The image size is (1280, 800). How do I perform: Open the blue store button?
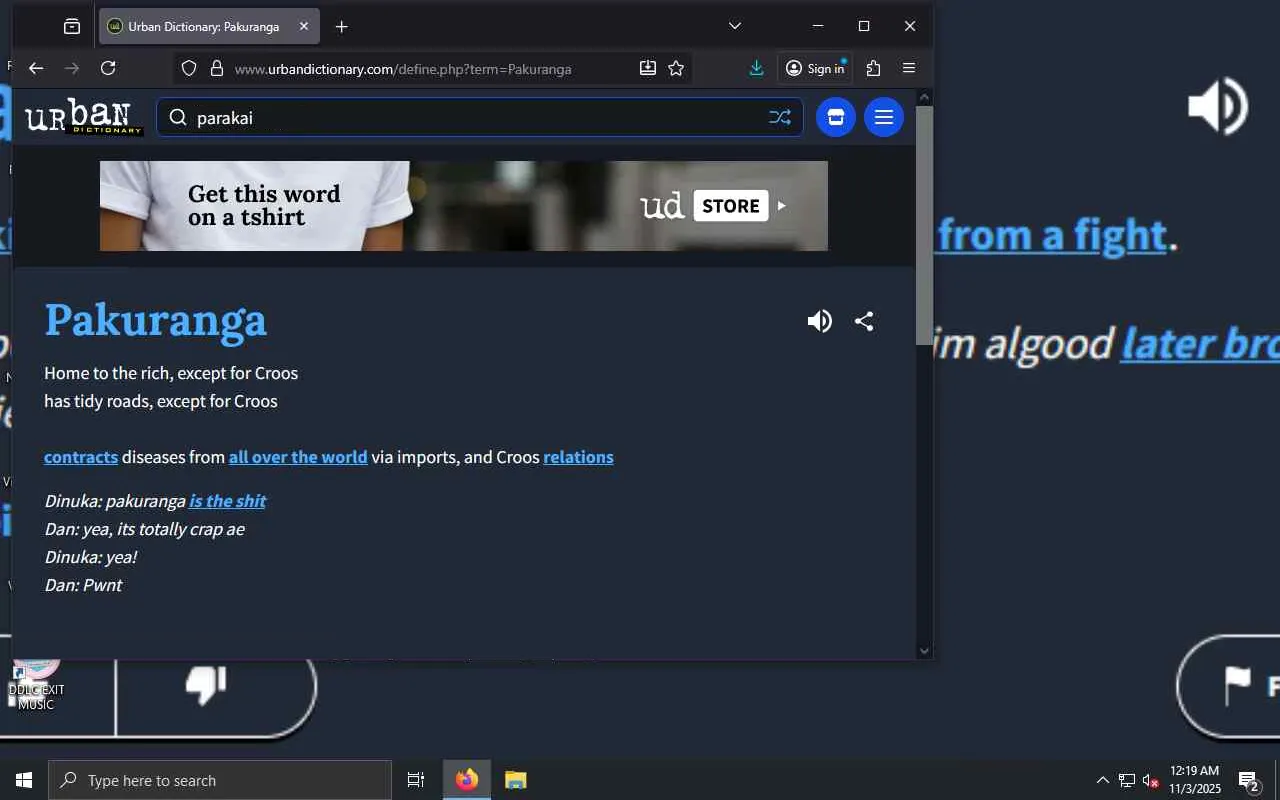[x=836, y=117]
